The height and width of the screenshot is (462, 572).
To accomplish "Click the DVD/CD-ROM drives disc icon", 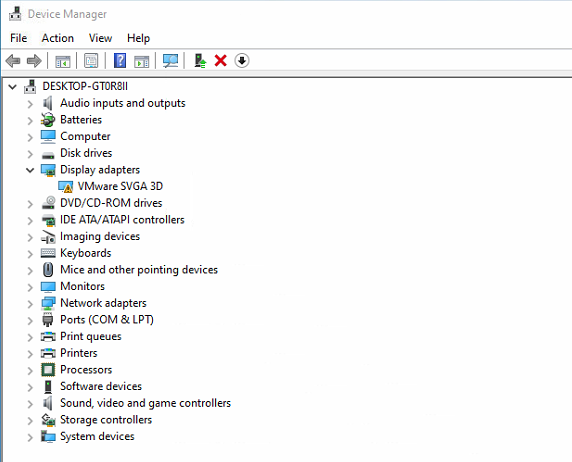I will (48, 203).
